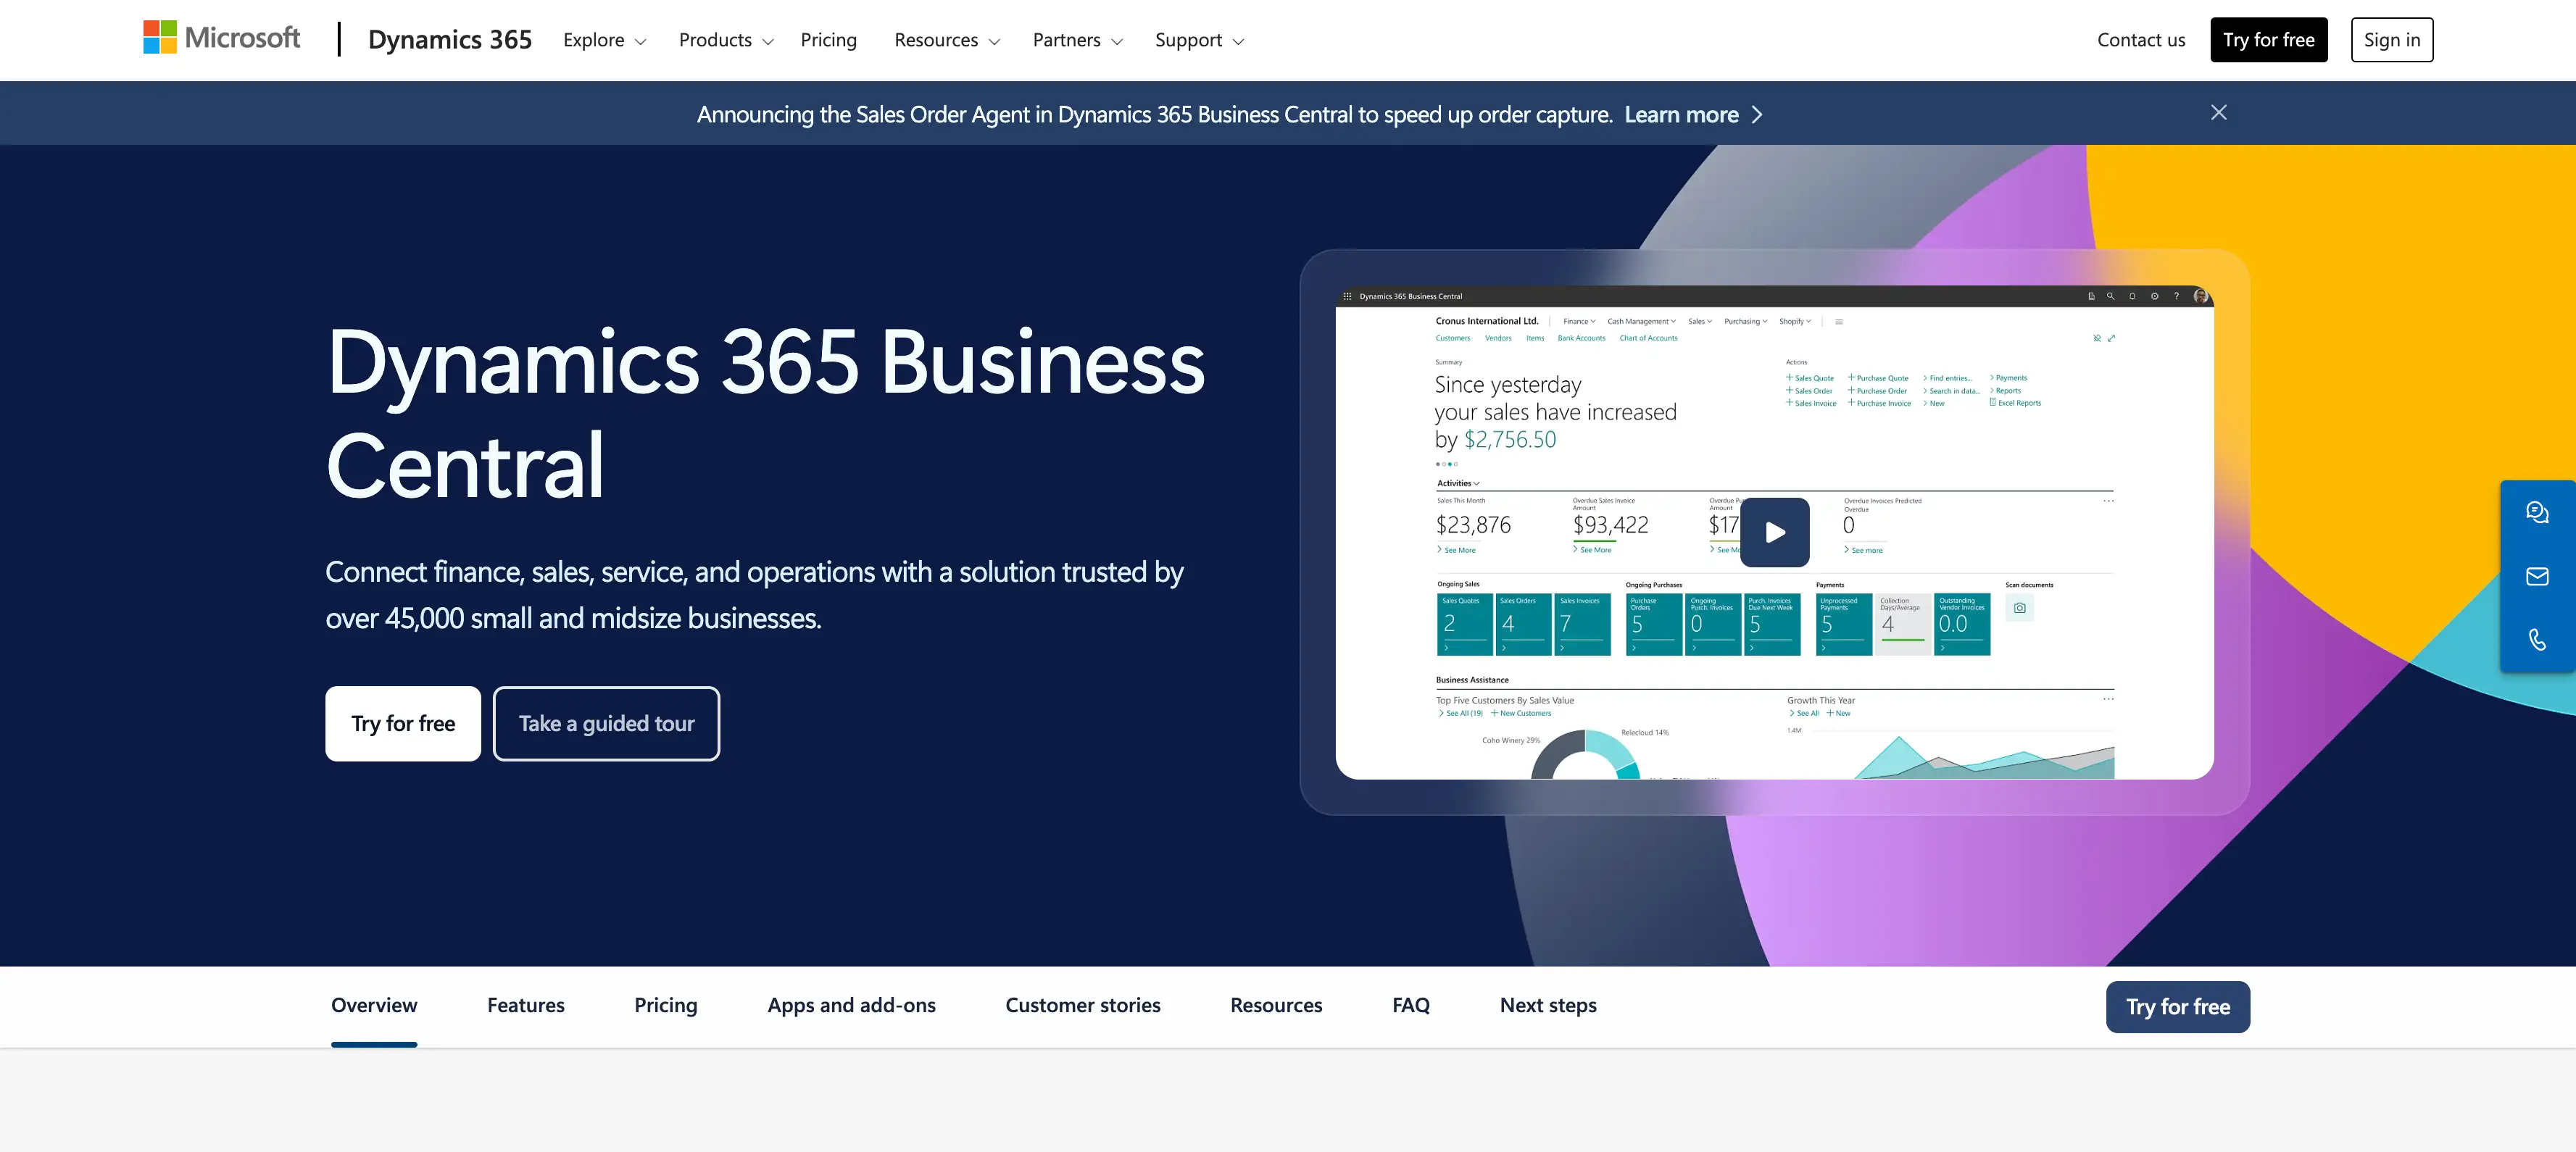
Task: Open the Dynamics 365 home link
Action: pyautogui.click(x=450, y=40)
